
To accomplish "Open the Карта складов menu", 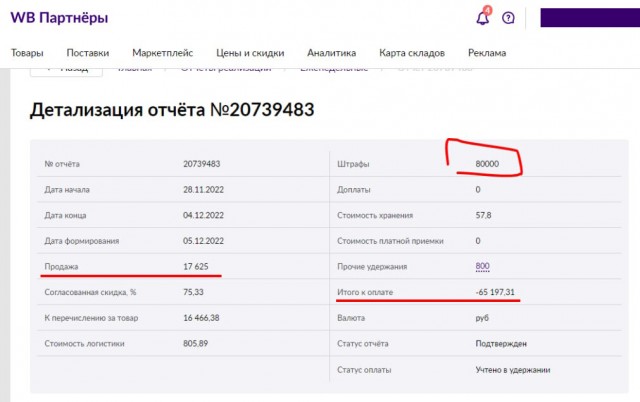I will [x=412, y=53].
